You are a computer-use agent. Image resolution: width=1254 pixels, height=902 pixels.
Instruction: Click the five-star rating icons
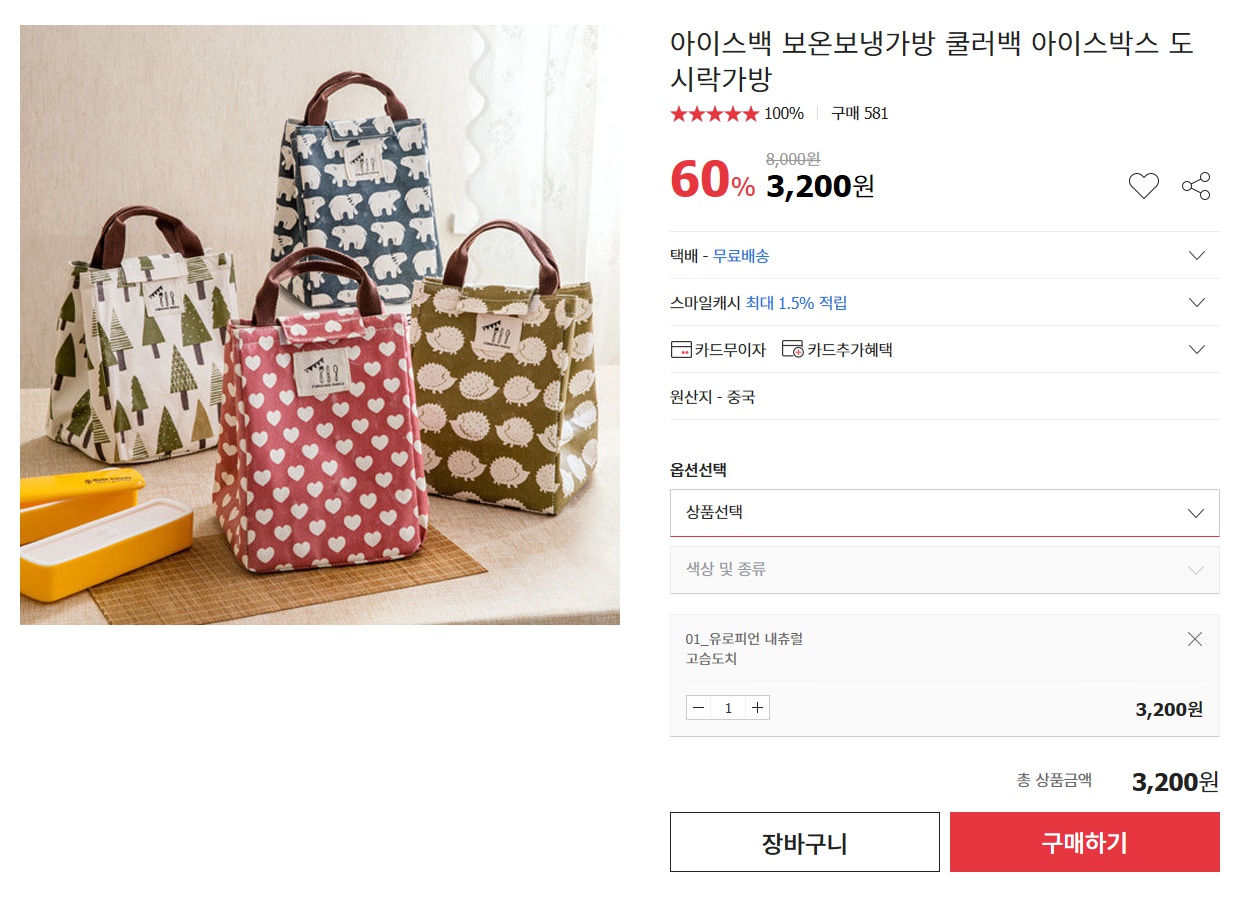715,114
